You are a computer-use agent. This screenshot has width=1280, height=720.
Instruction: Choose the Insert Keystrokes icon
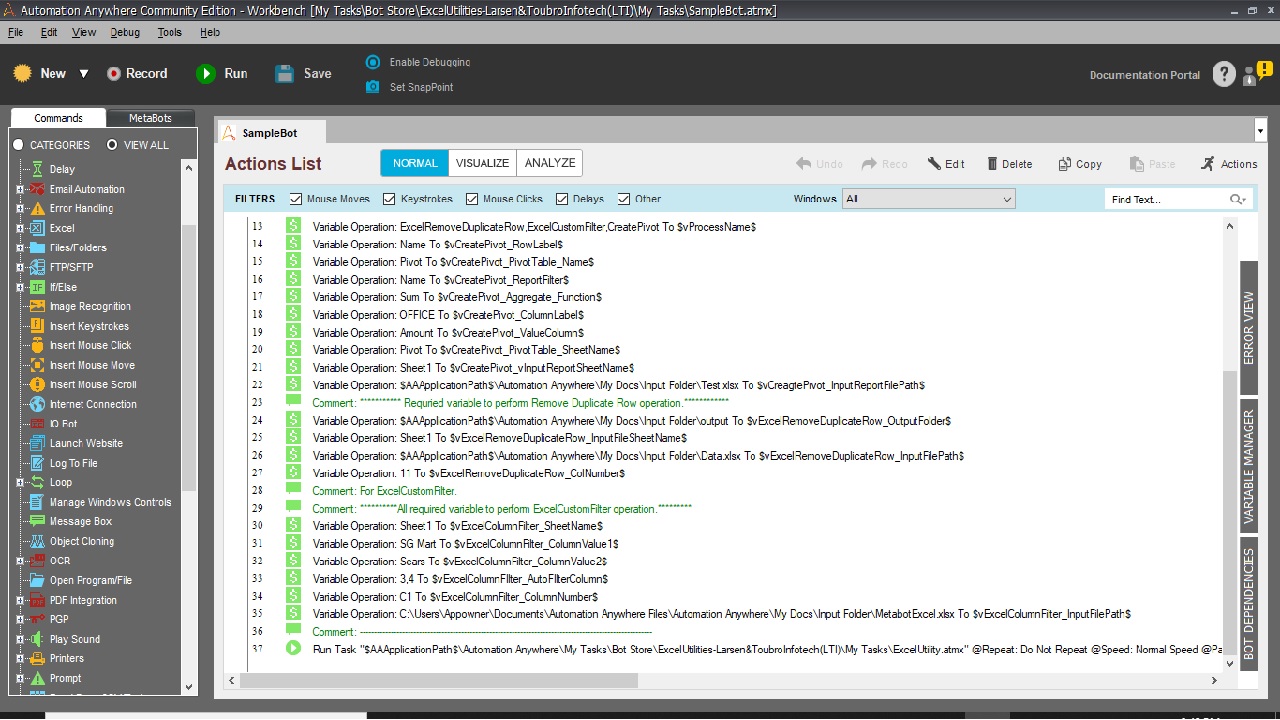(x=37, y=326)
